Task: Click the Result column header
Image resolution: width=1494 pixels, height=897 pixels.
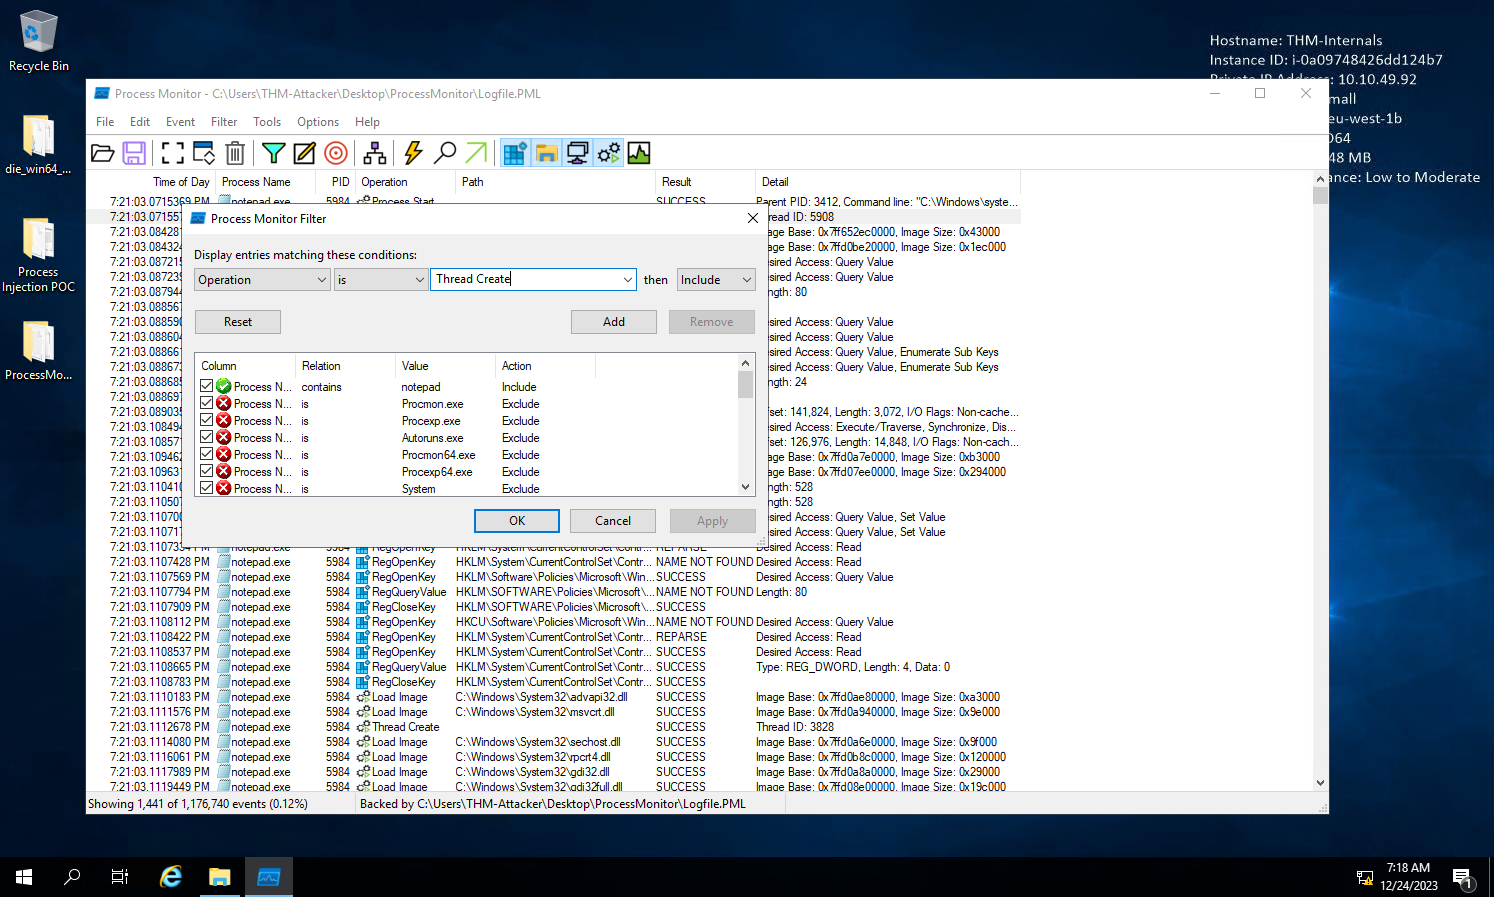Action: 705,182
